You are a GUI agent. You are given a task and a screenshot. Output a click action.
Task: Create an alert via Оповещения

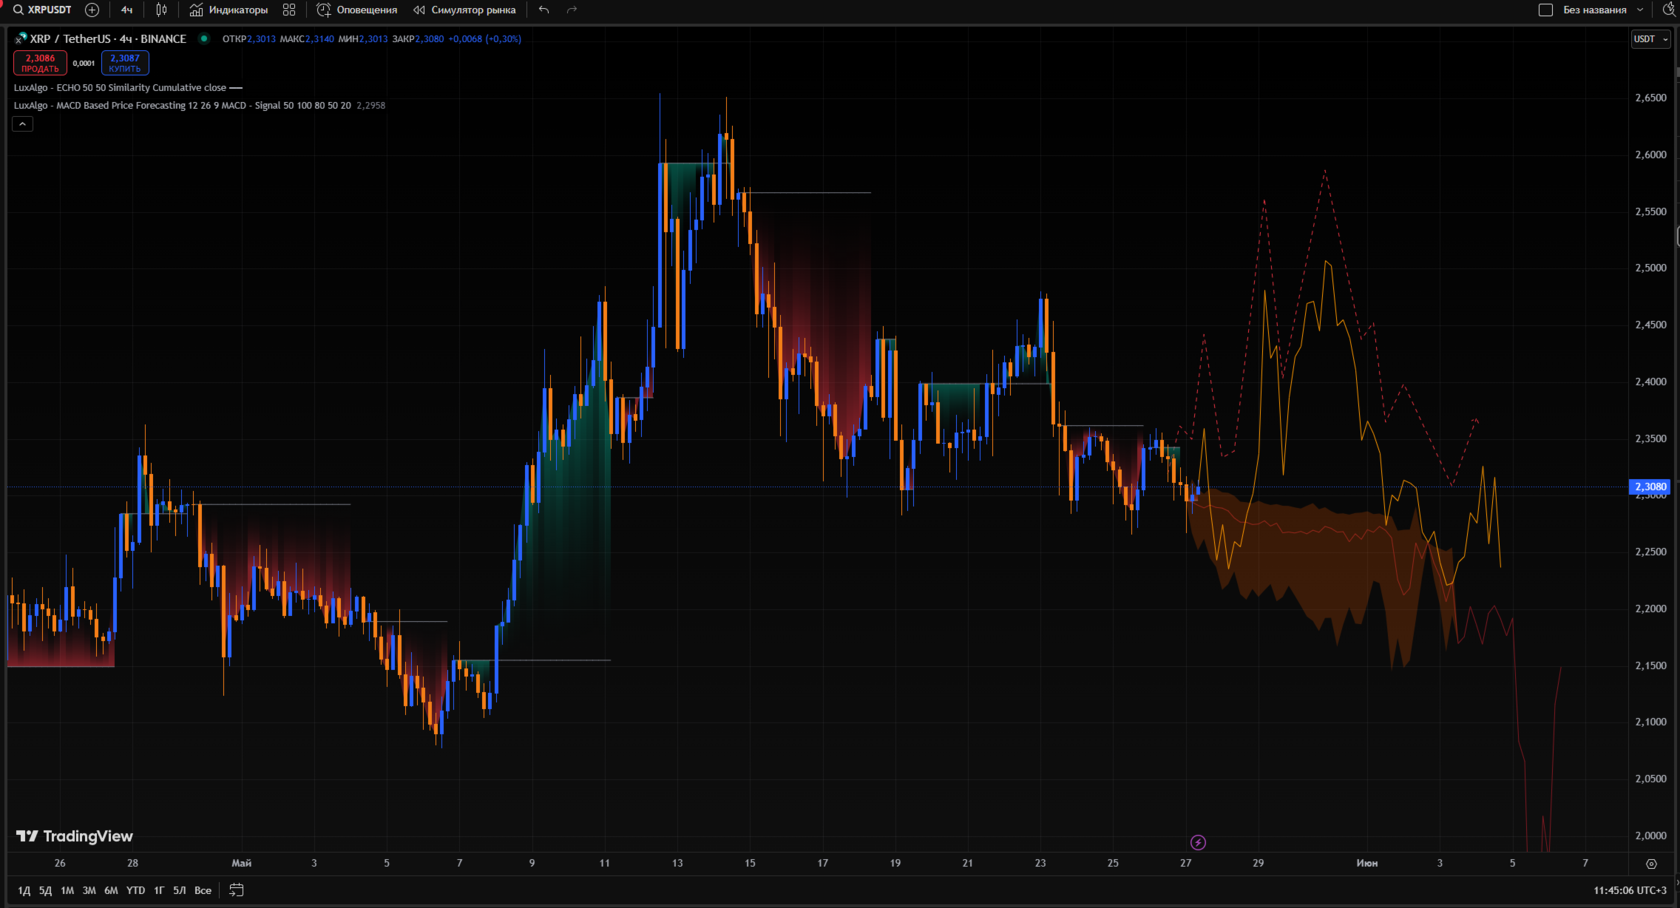click(x=357, y=10)
